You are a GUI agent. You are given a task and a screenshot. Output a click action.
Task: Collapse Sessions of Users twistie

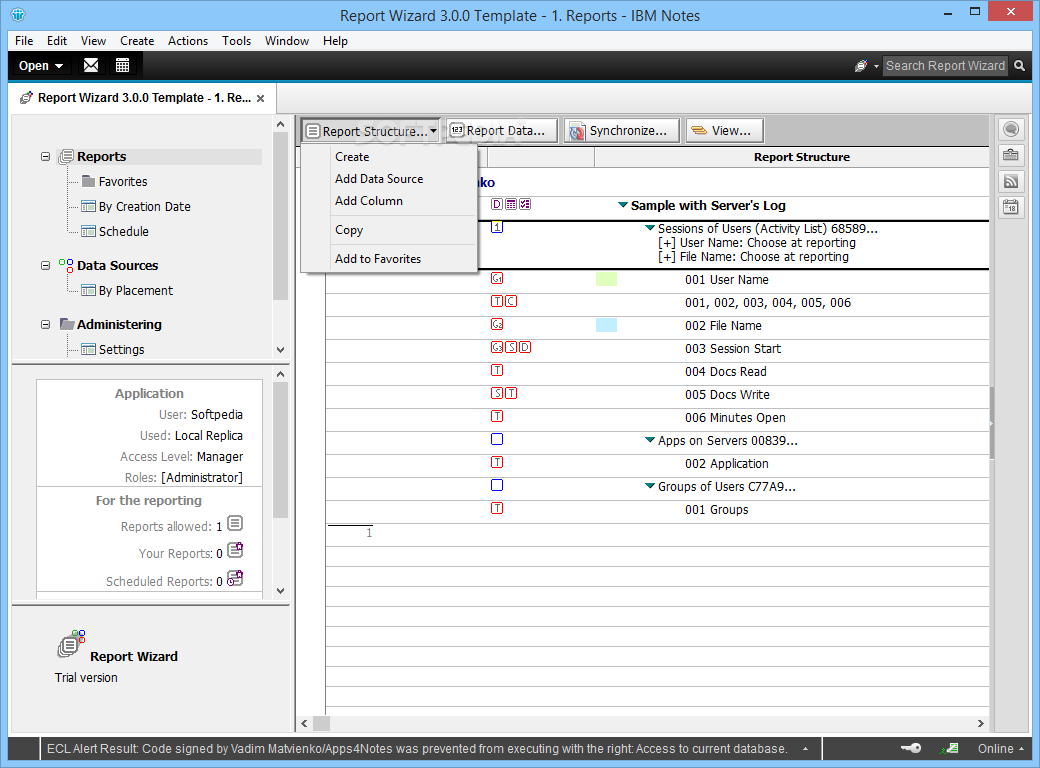click(650, 227)
